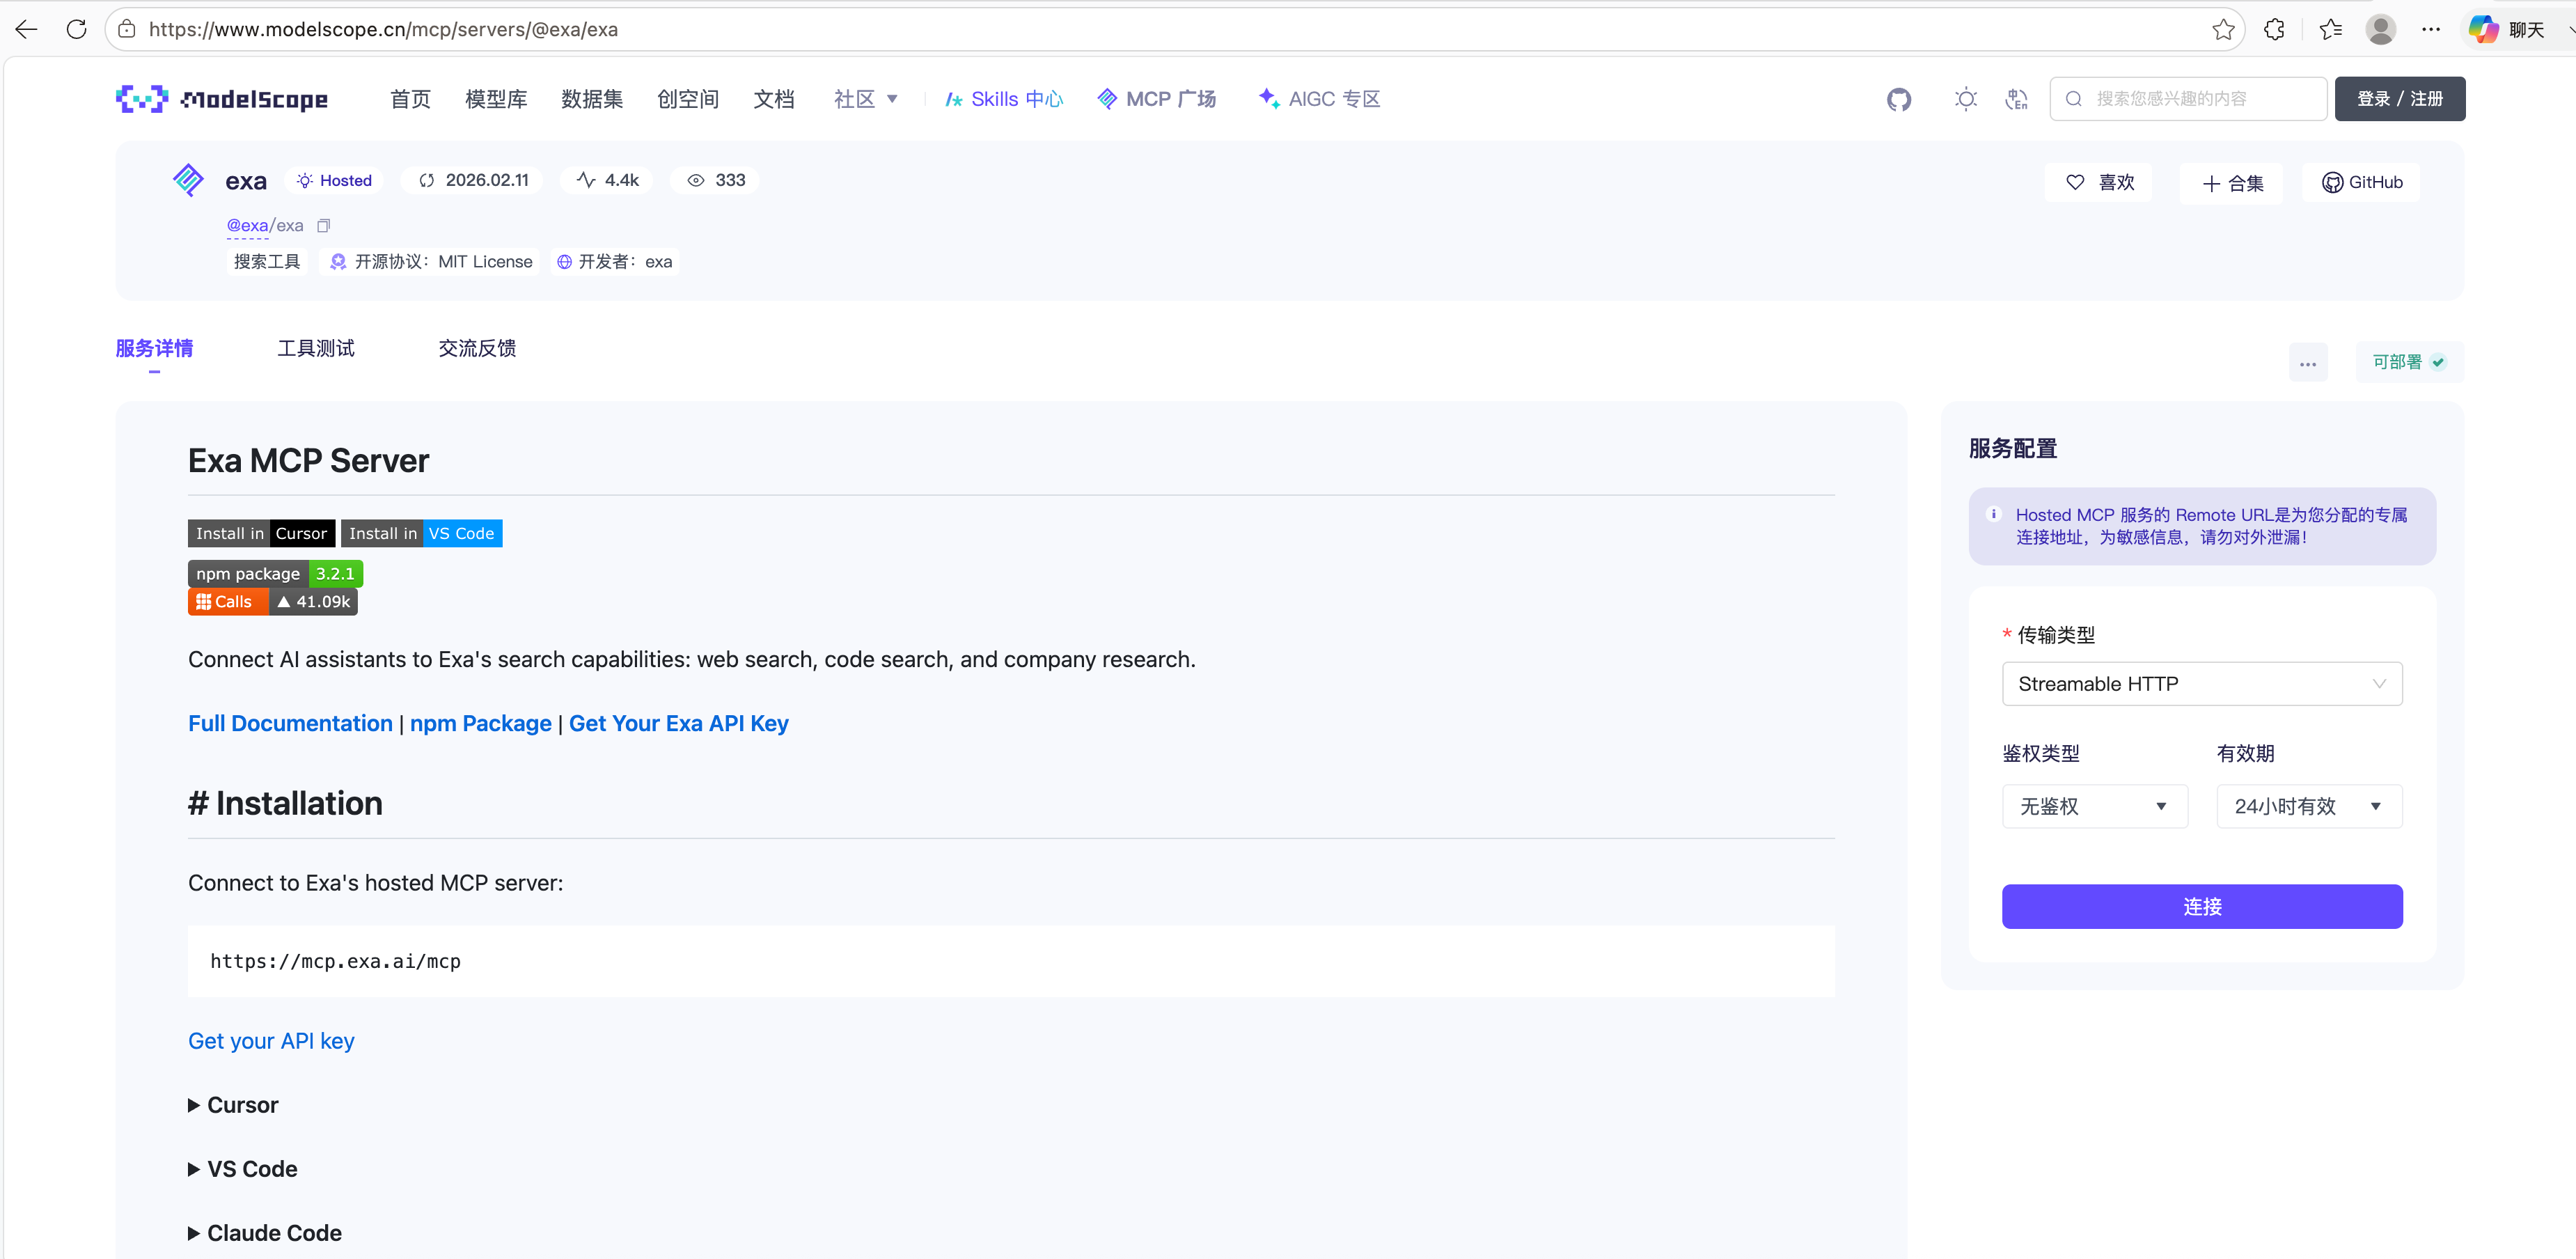
Task: Expand the Claude Code installation section
Action: click(265, 1233)
